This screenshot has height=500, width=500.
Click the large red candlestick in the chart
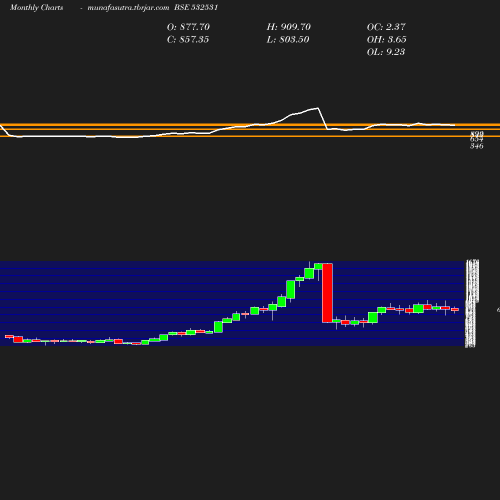327,293
